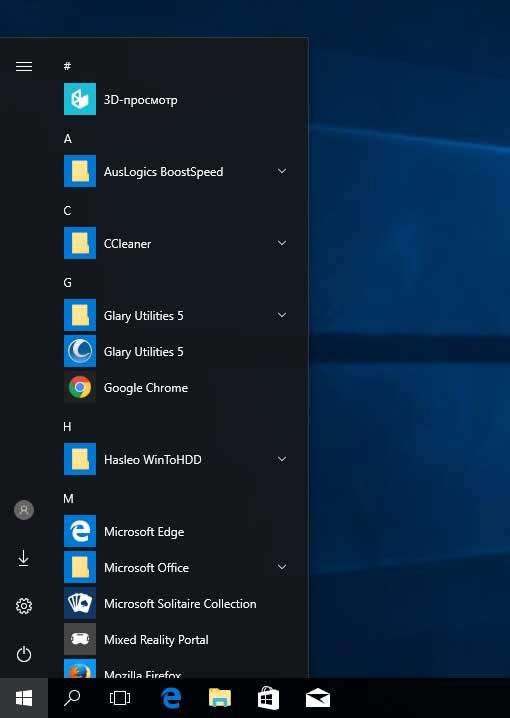
Task: Open the Mail app from the taskbar
Action: pos(318,698)
